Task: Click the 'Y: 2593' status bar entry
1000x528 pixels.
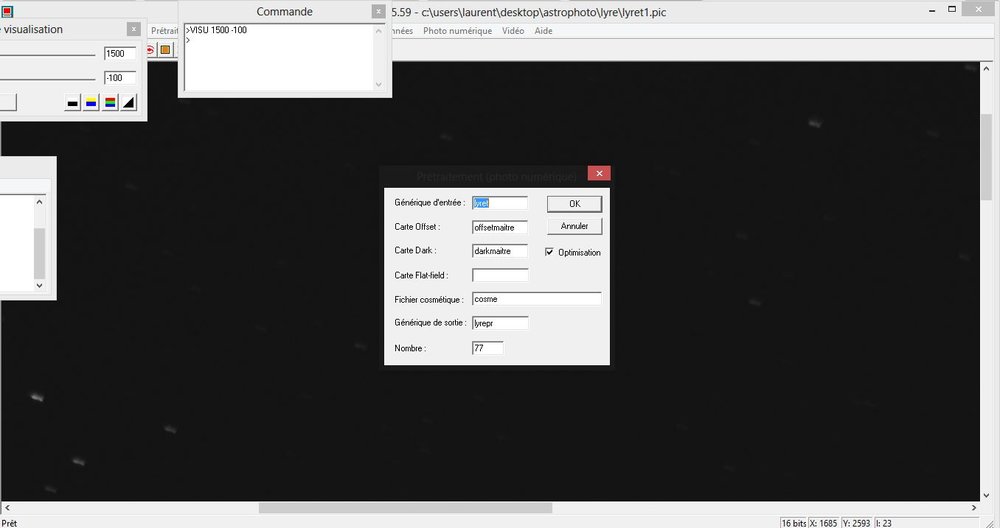Action: (x=857, y=523)
